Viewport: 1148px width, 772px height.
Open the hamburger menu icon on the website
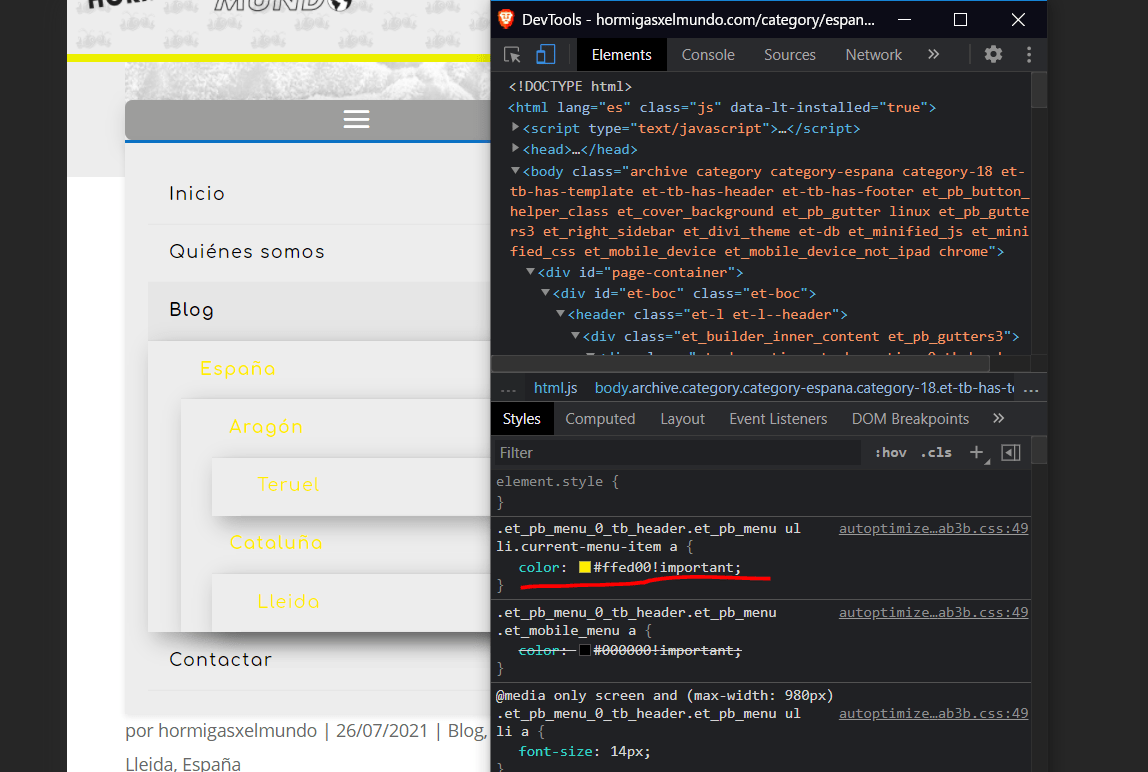point(357,119)
